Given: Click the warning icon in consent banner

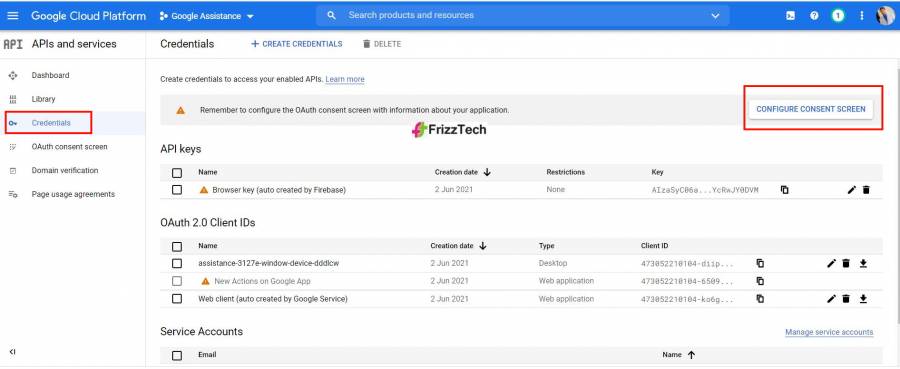Looking at the screenshot, I should (x=181, y=110).
